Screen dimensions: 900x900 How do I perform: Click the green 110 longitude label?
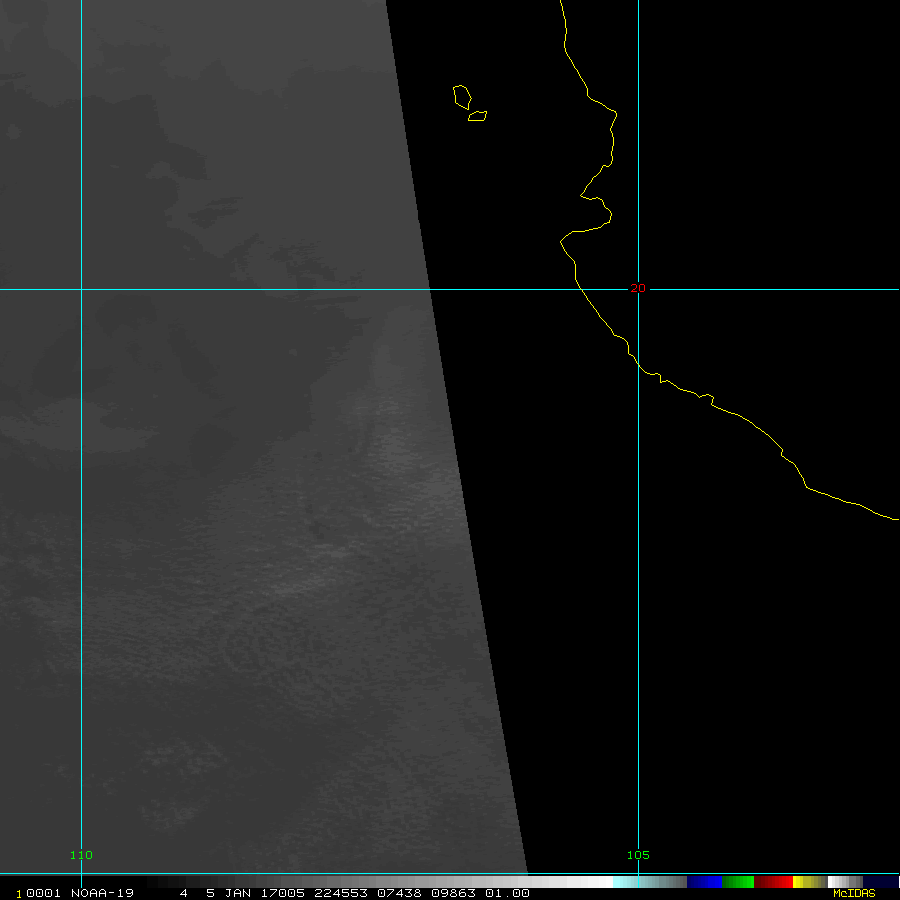pos(81,855)
